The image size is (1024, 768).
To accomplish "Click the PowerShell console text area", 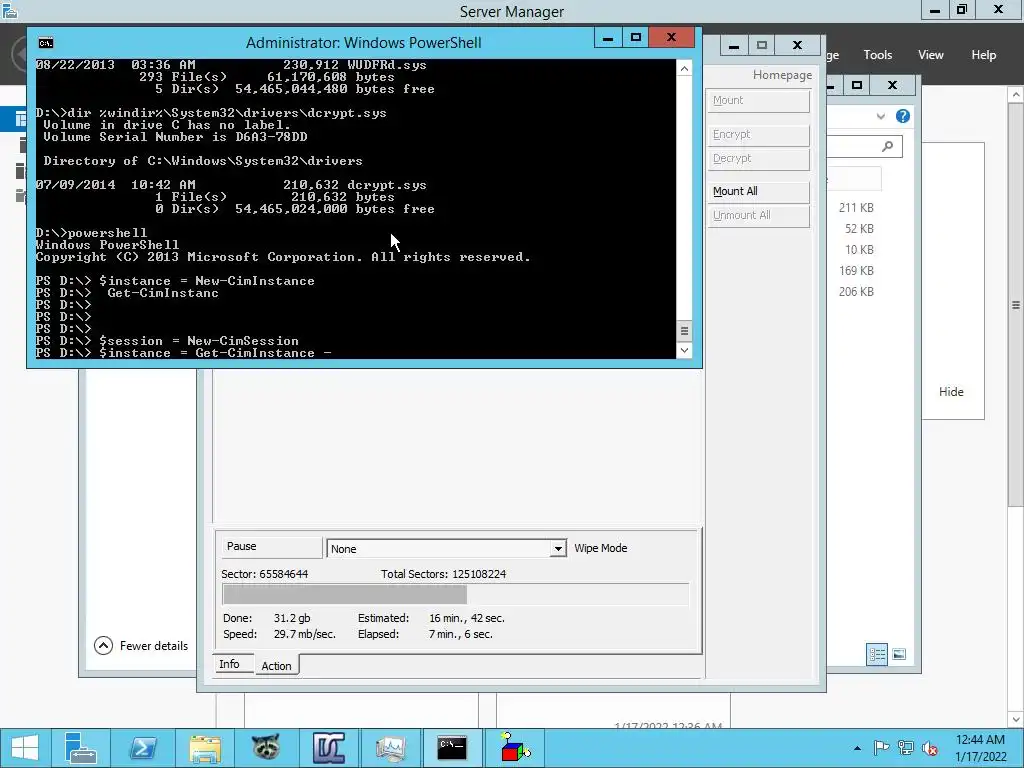I will pyautogui.click(x=356, y=209).
